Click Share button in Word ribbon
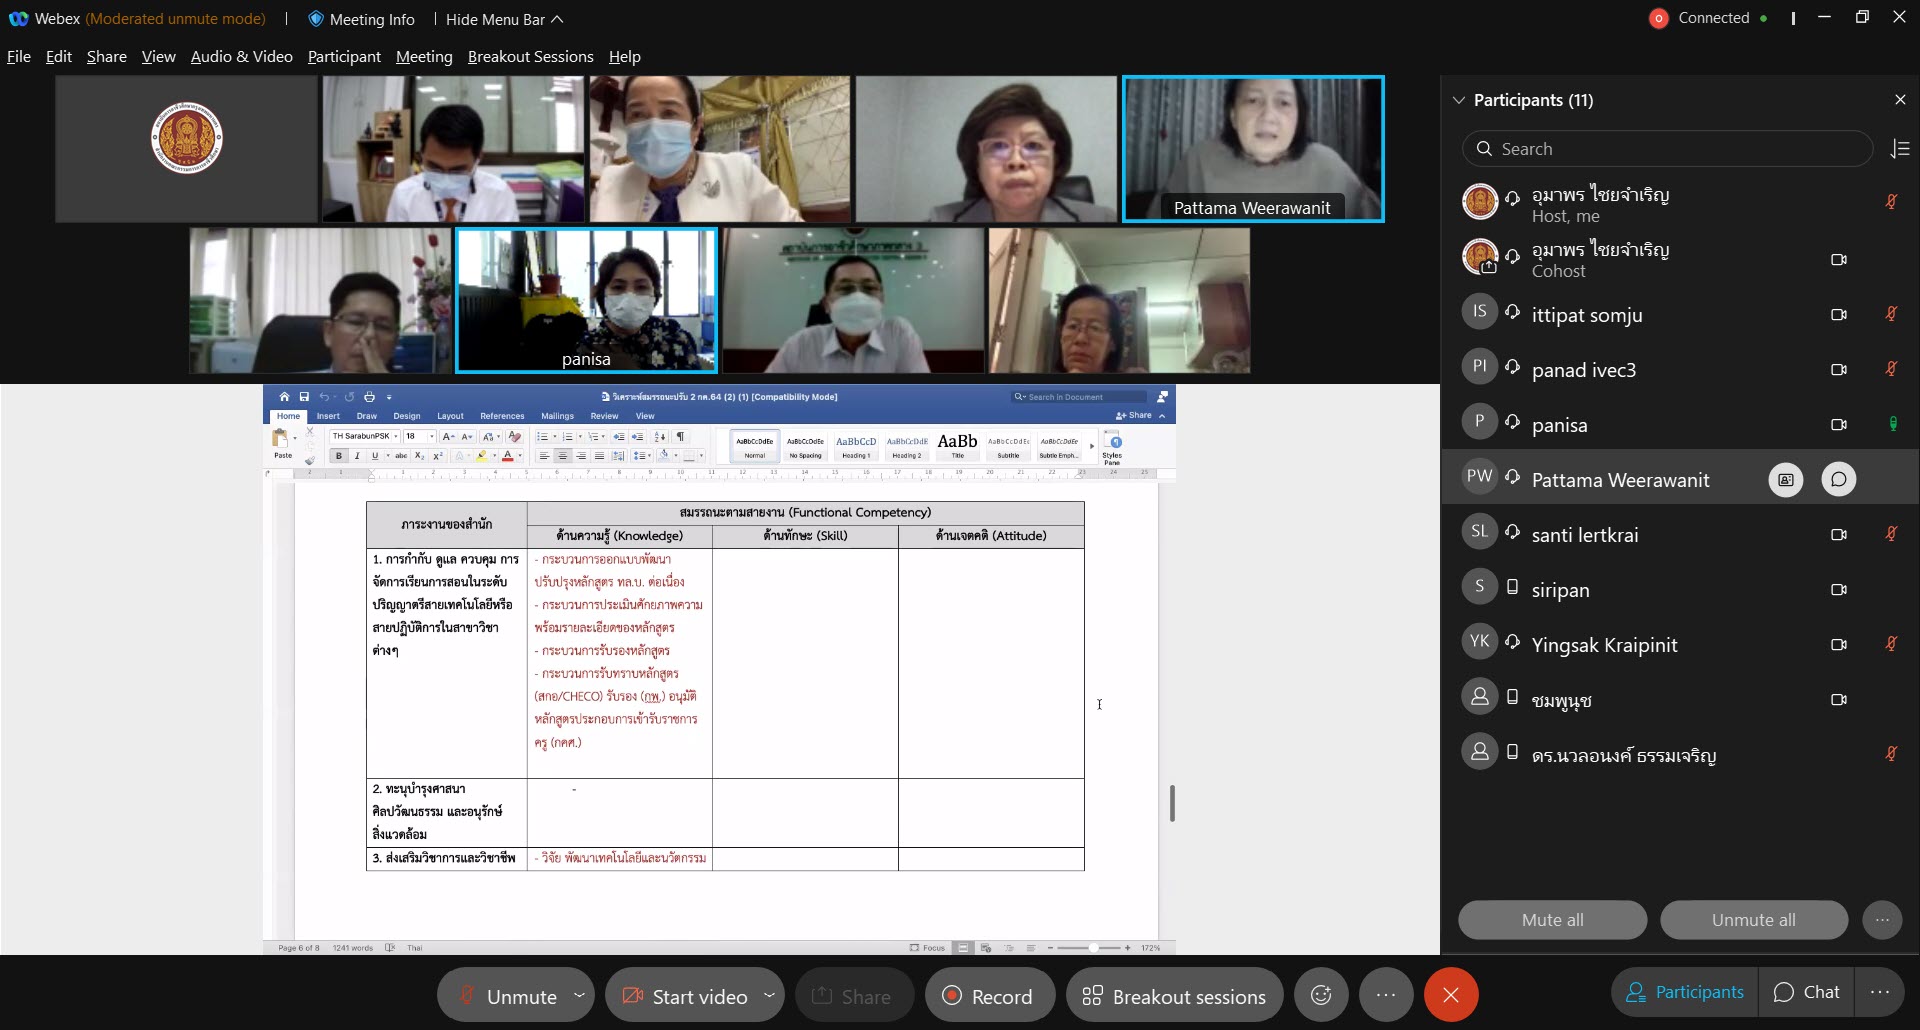Screen dimensions: 1920x1030 click(1134, 415)
